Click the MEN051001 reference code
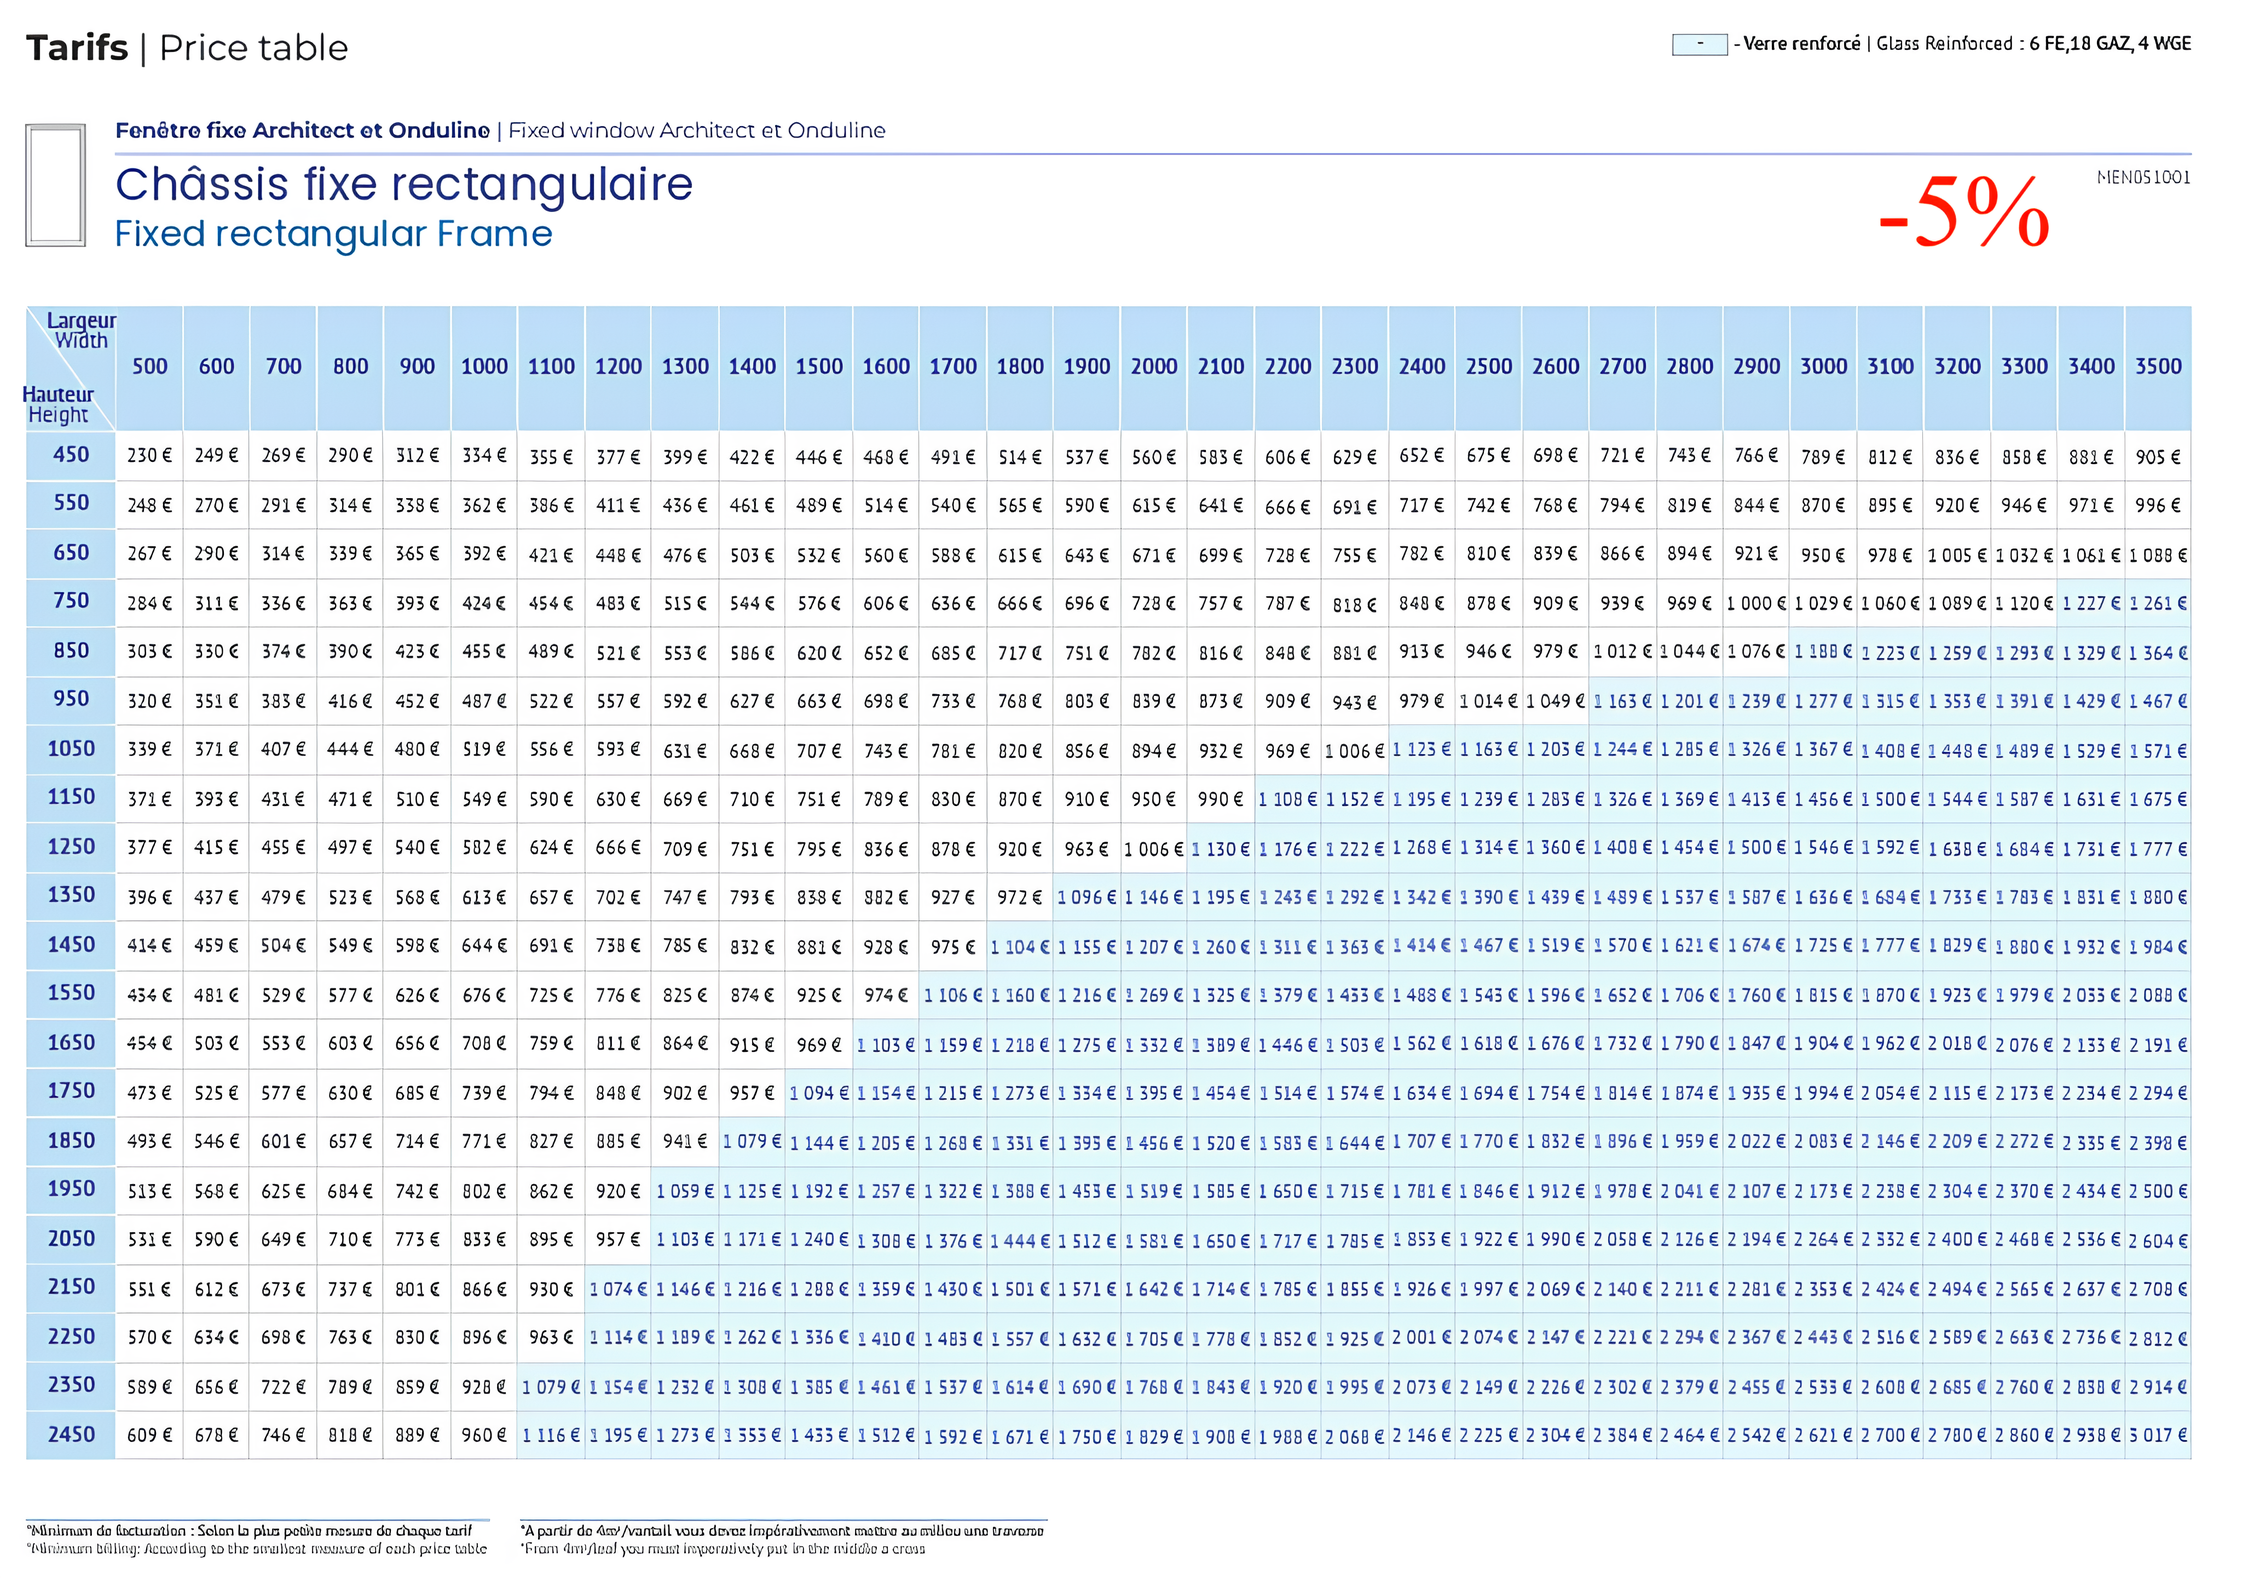 point(2142,178)
